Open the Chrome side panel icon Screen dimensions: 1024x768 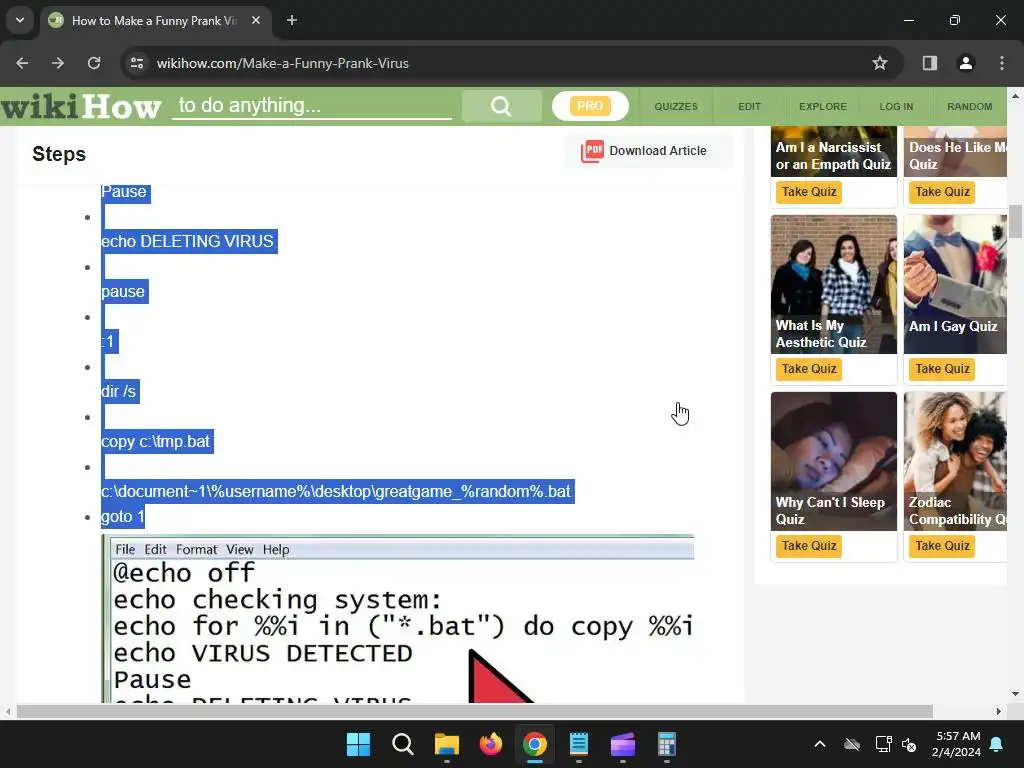tap(929, 63)
